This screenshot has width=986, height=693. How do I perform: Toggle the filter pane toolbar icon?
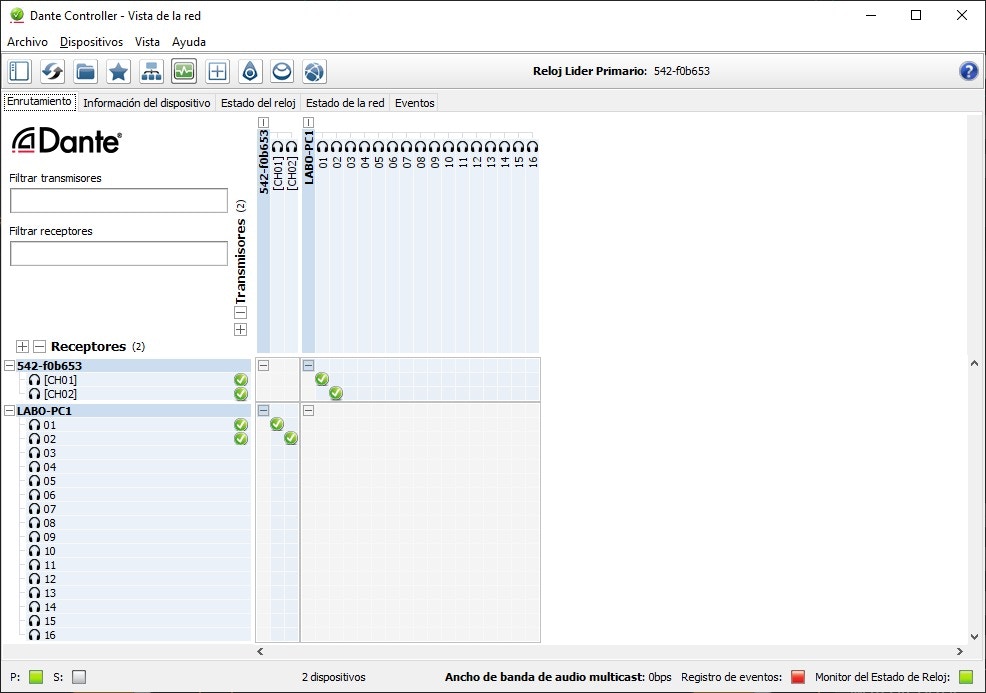tap(19, 72)
